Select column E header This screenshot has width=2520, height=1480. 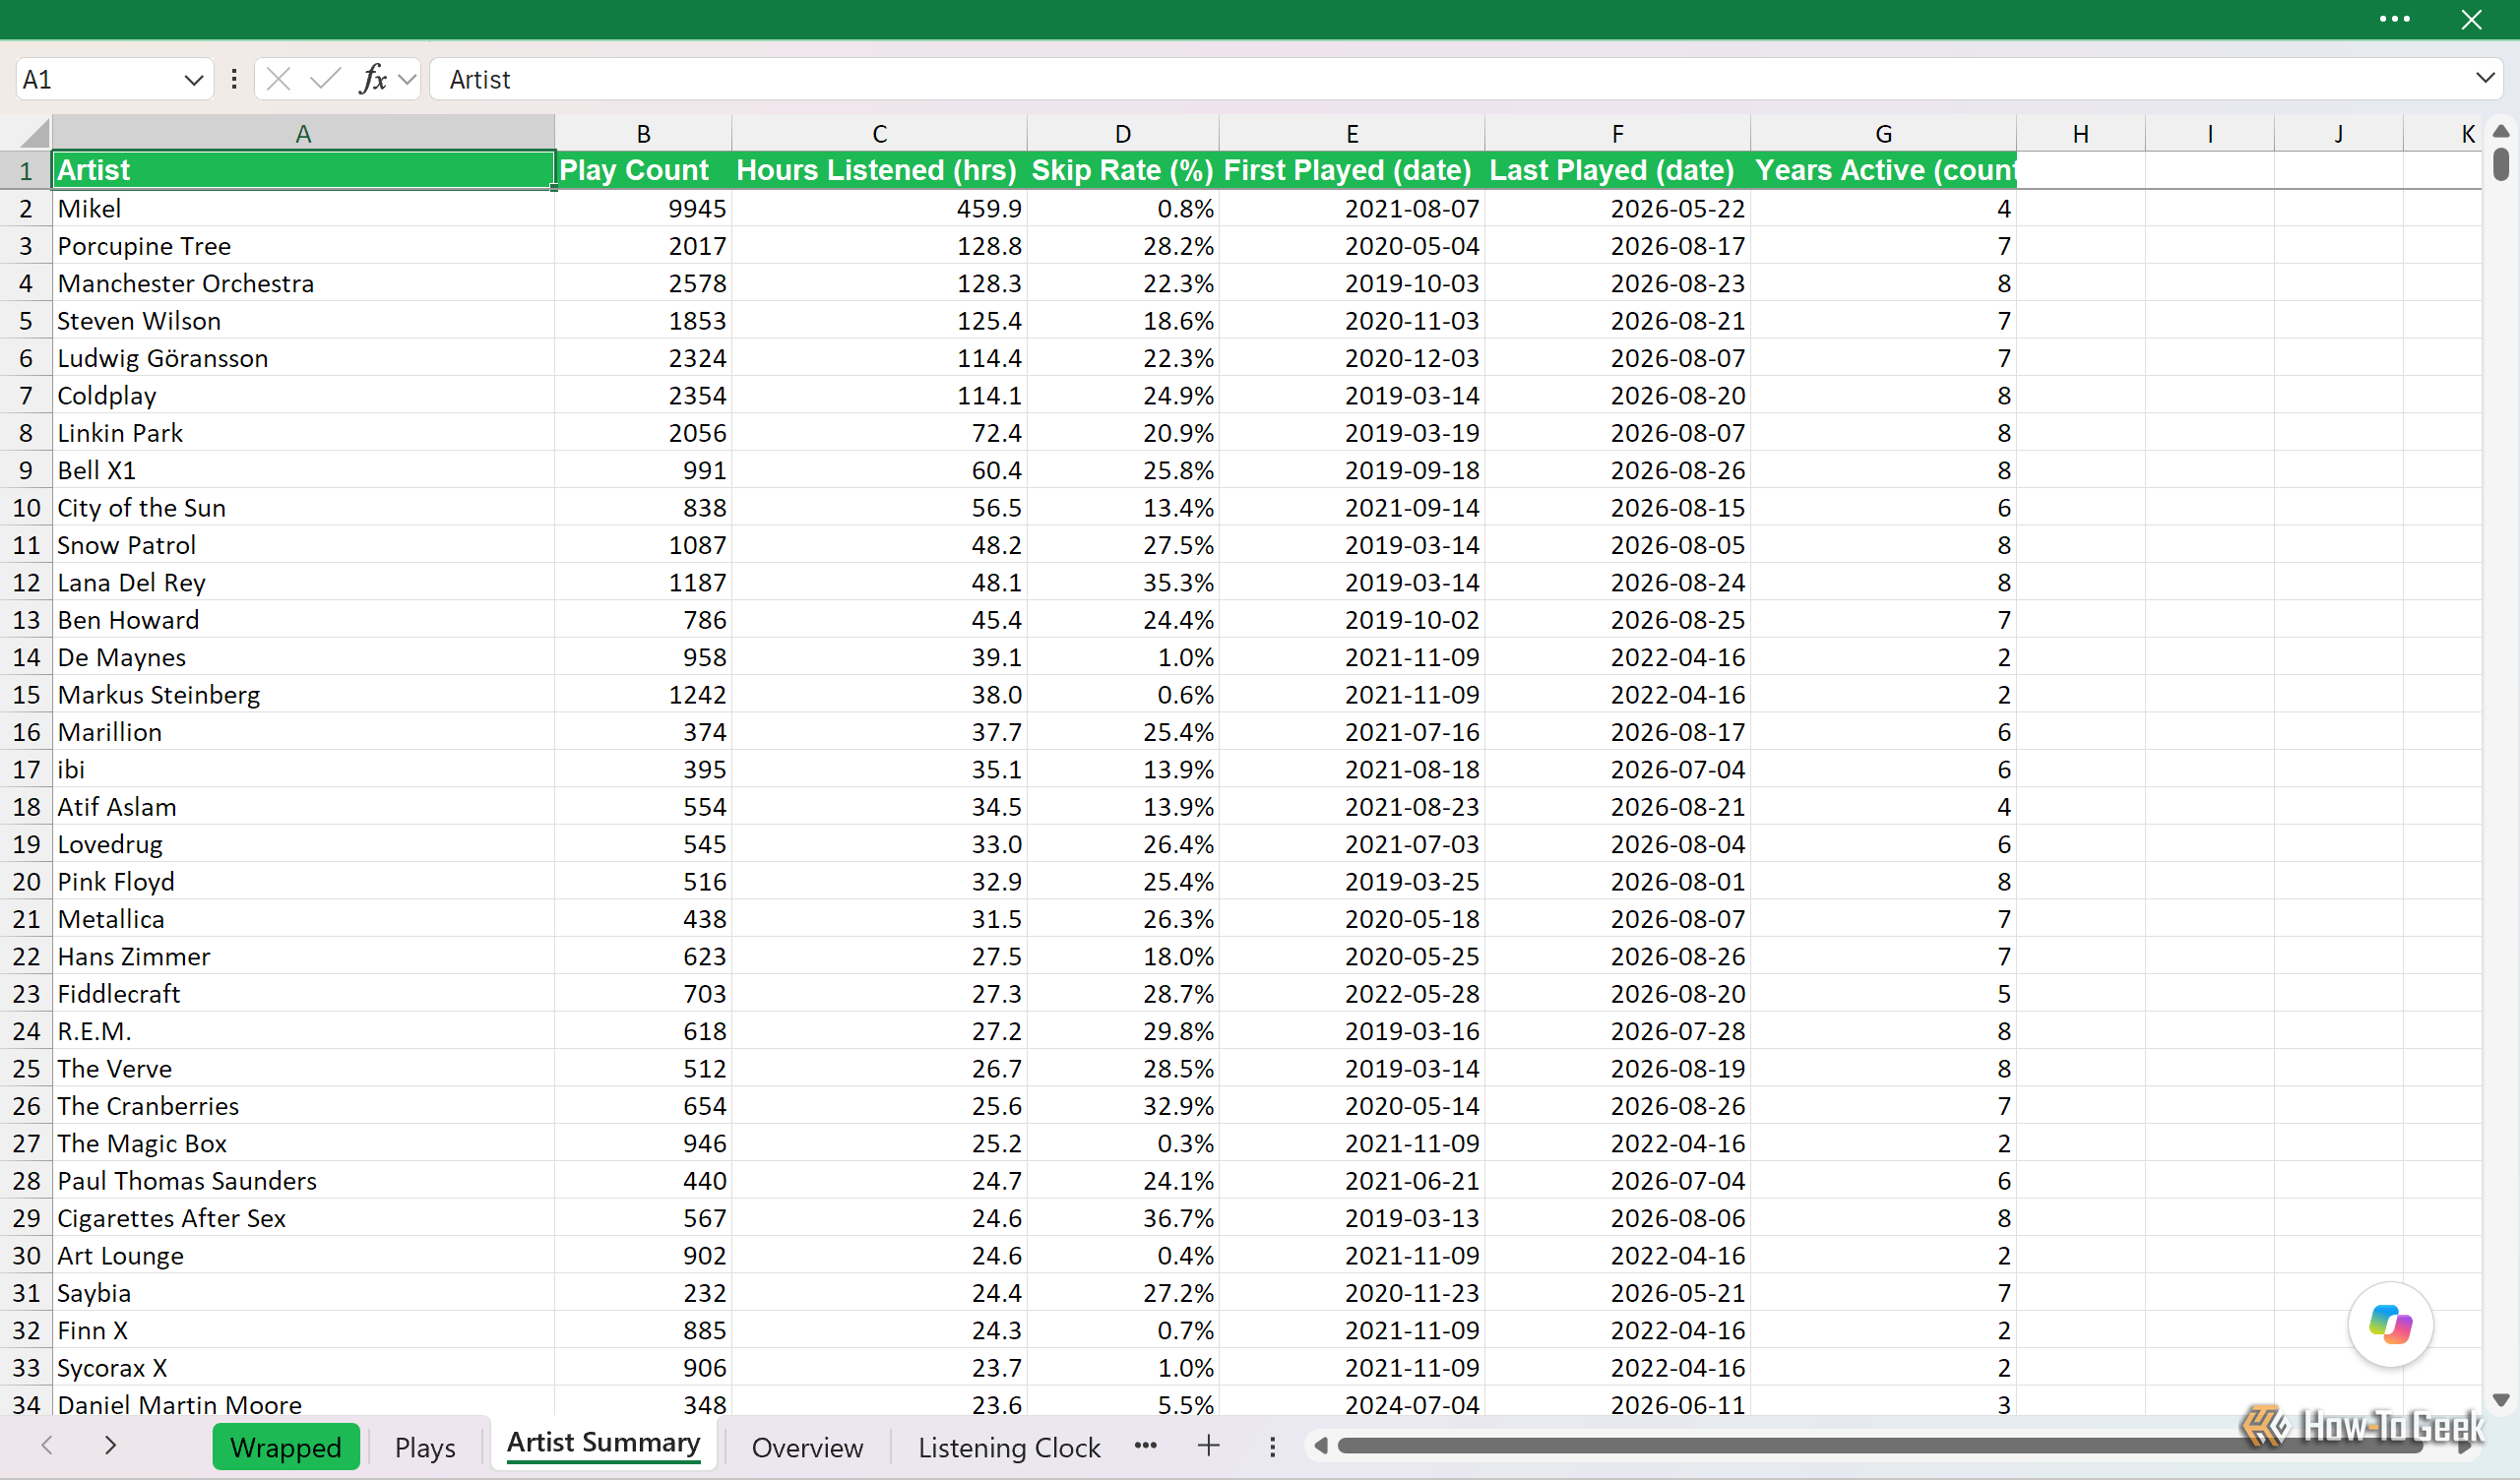tap(1352, 133)
